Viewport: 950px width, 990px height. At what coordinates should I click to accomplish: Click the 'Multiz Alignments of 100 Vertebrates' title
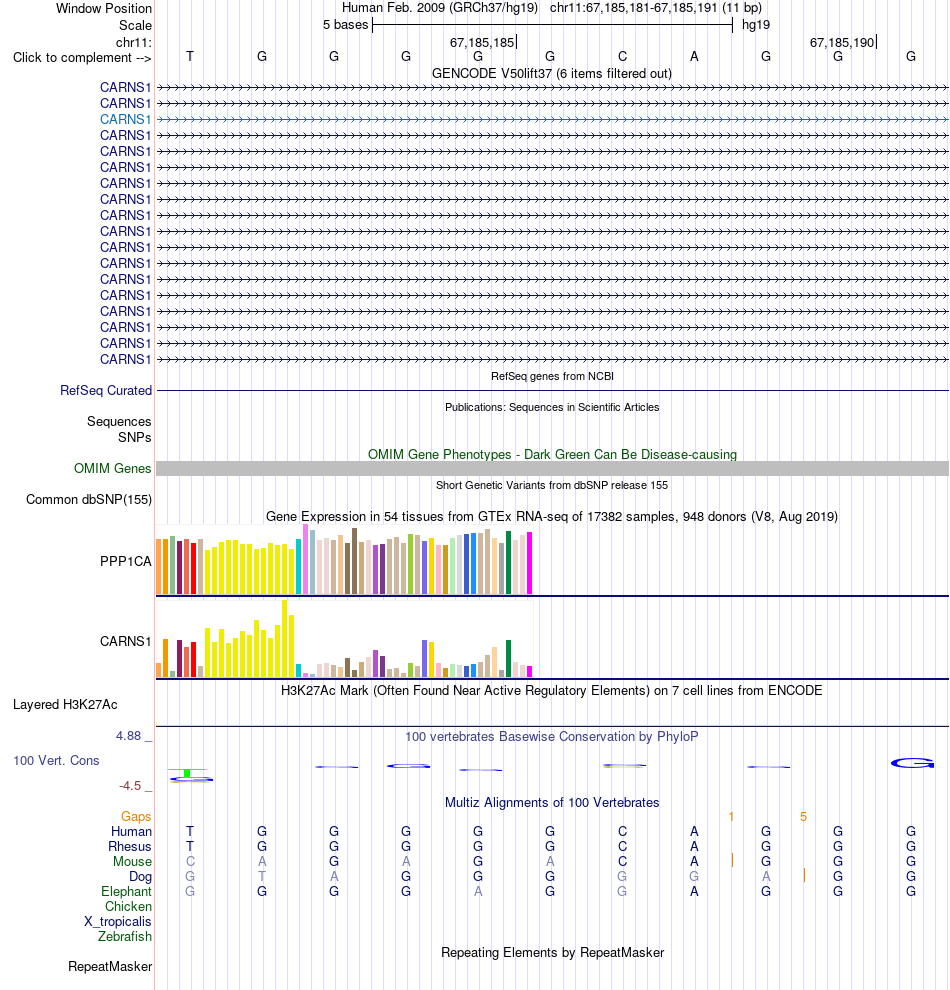(552, 802)
